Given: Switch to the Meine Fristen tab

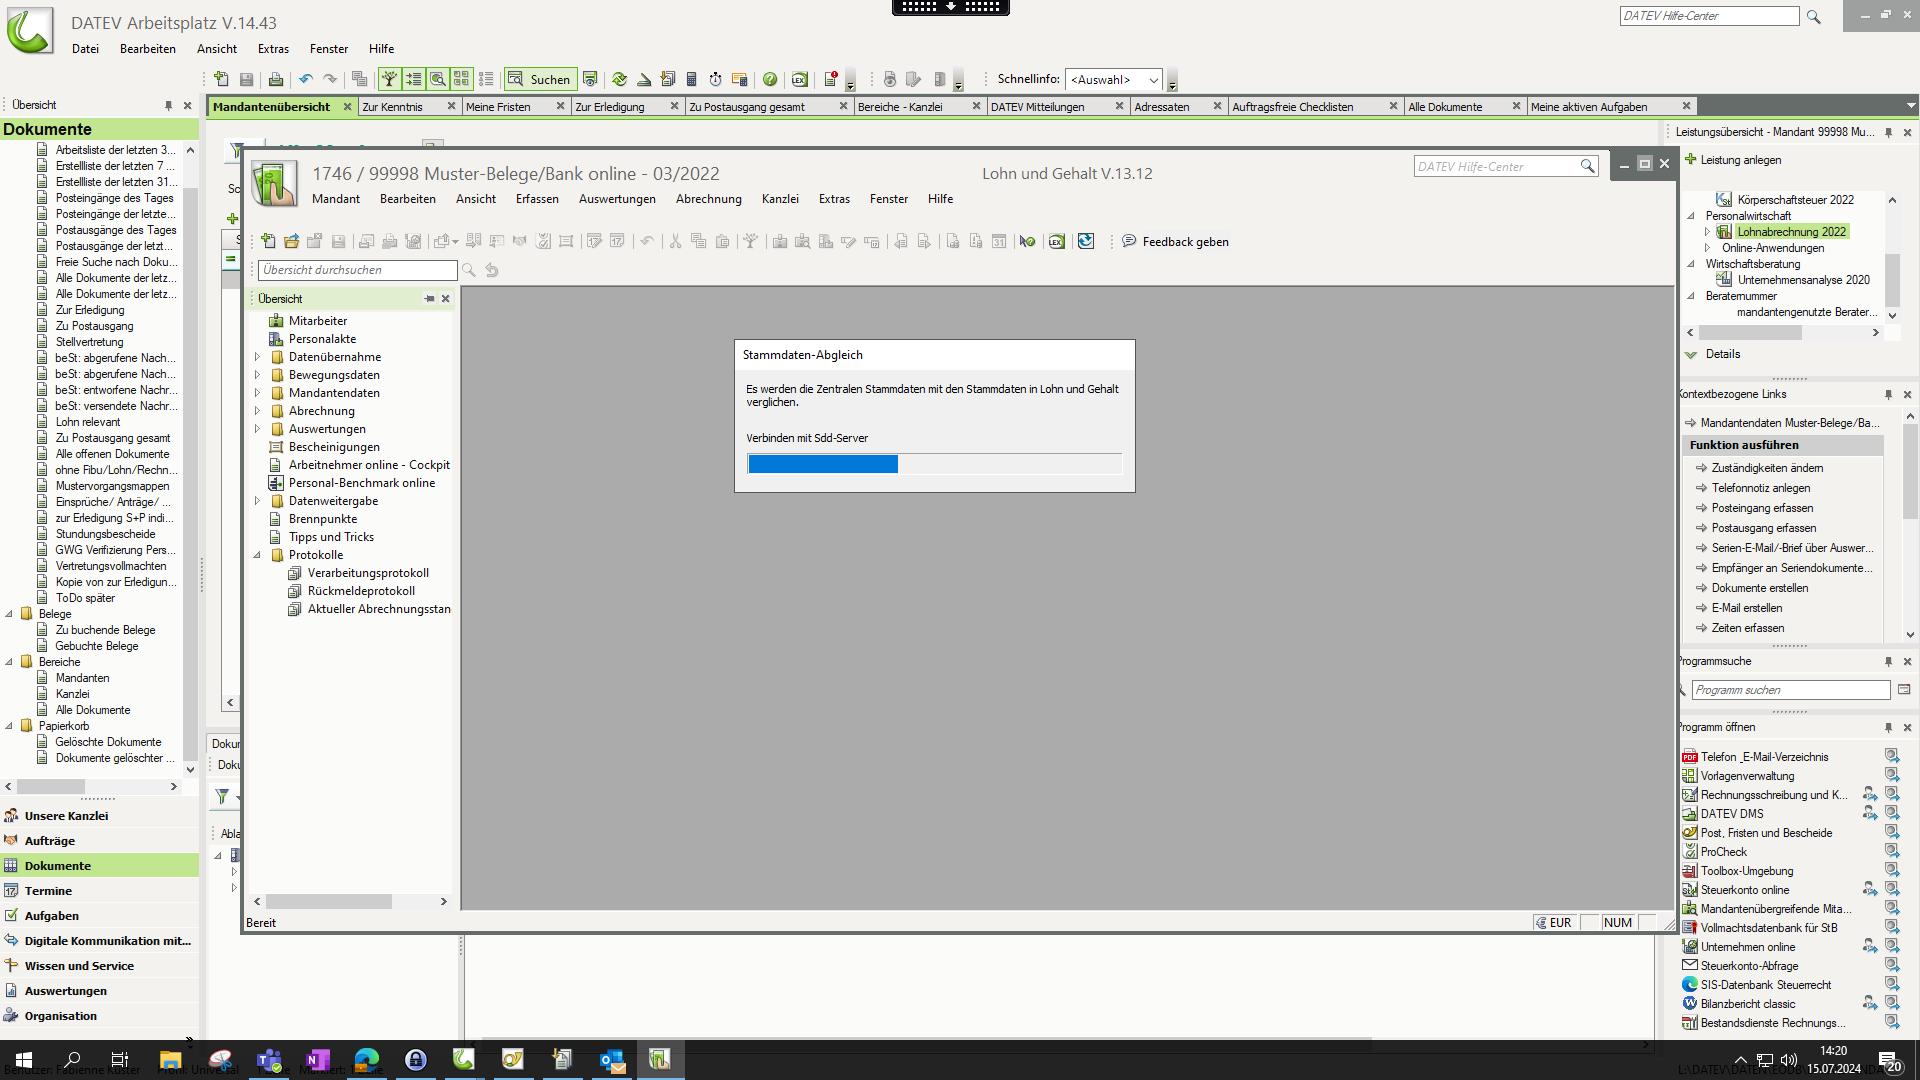Looking at the screenshot, I should [x=498, y=107].
